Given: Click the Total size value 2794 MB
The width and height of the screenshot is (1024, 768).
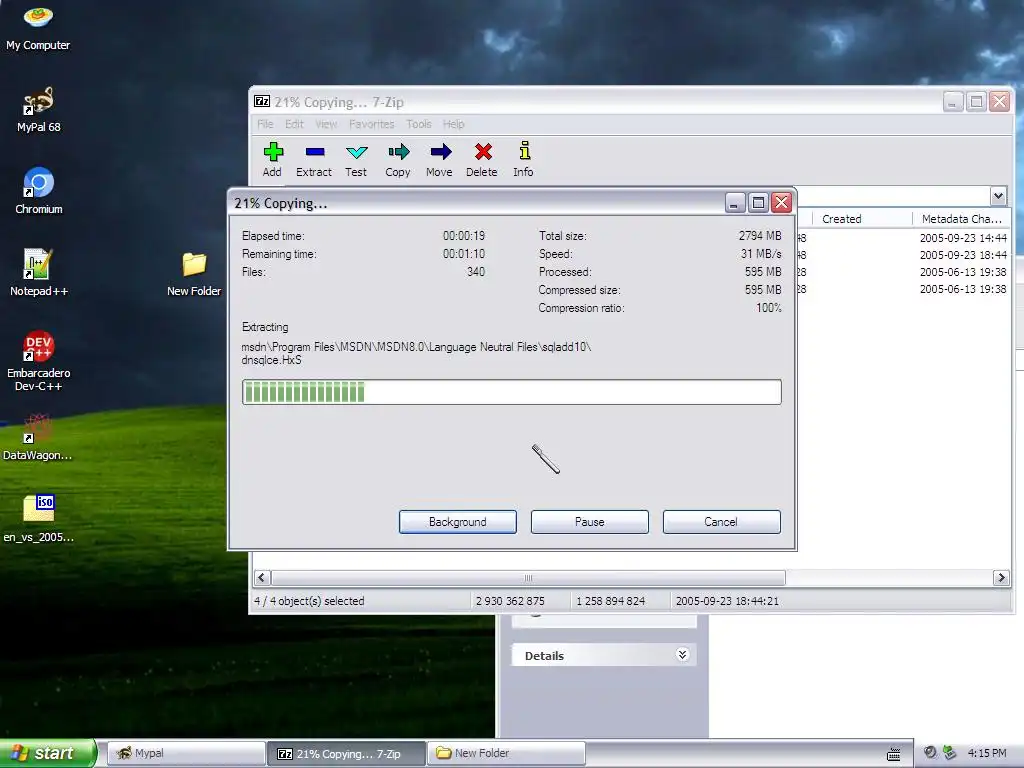Looking at the screenshot, I should [760, 236].
